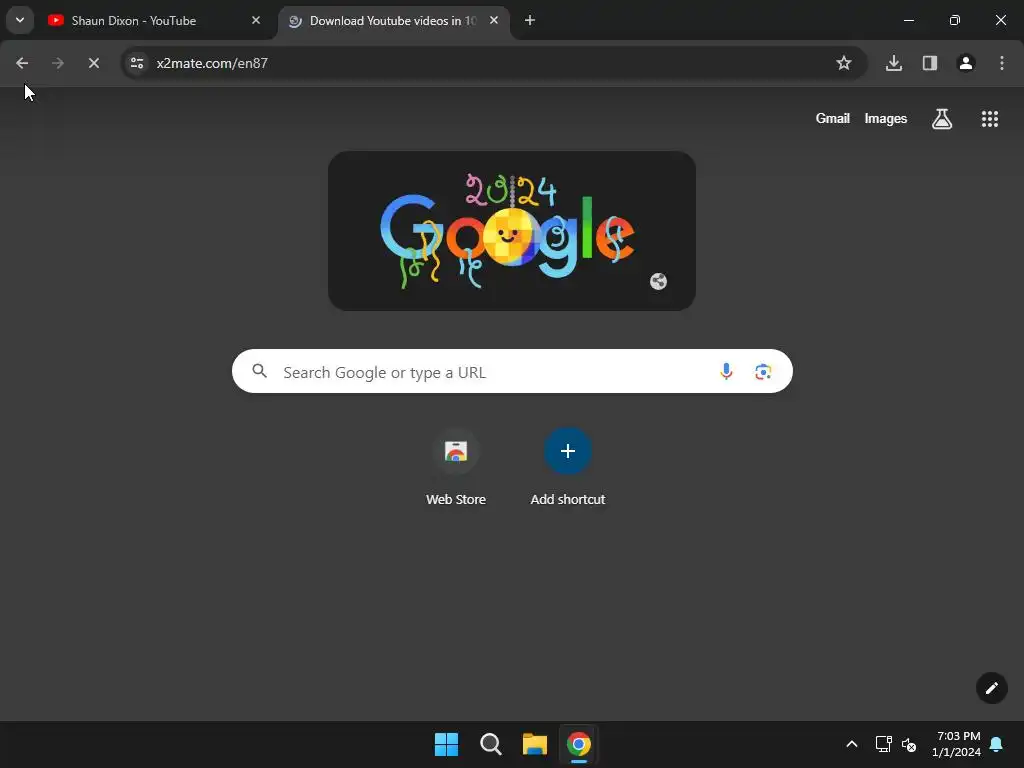Viewport: 1024px width, 768px height.
Task: Open the Chrome three-dot menu
Action: coord(1001,63)
